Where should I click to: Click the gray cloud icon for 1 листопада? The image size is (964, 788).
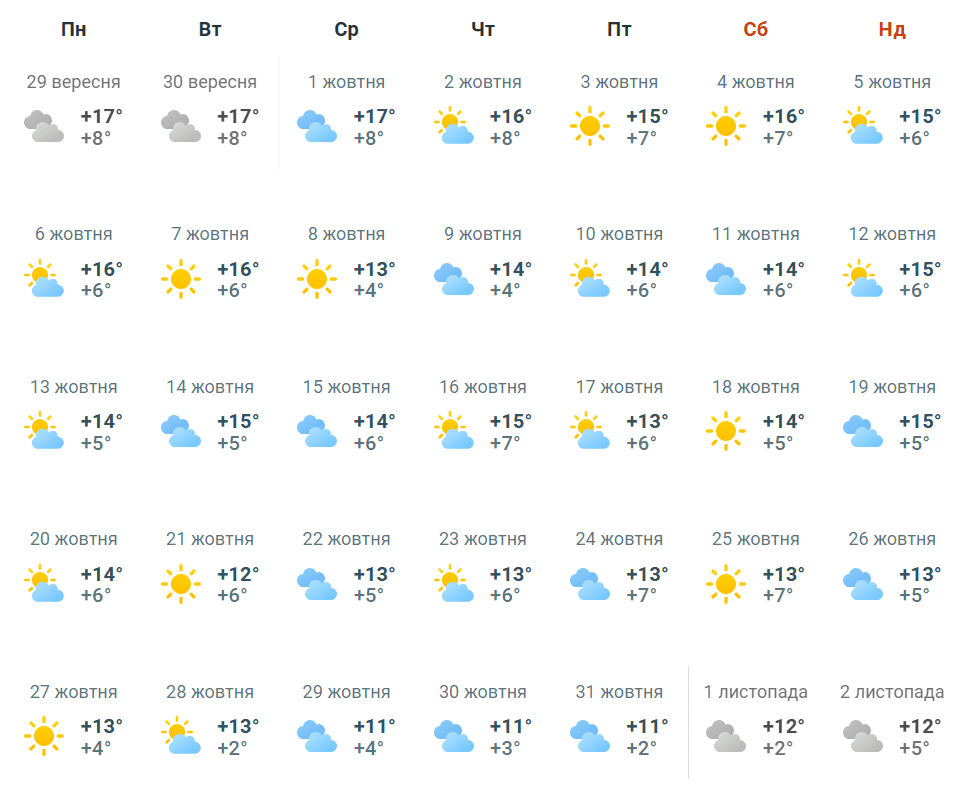[x=725, y=736]
